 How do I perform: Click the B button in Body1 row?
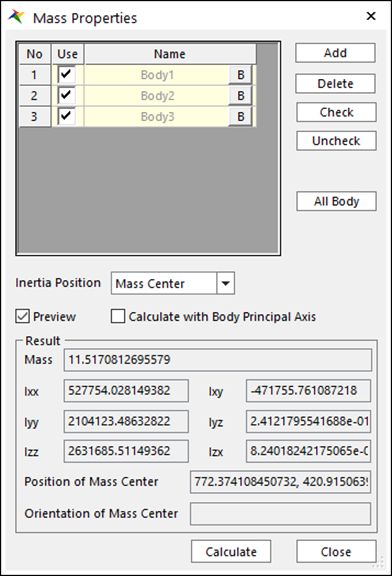(240, 75)
